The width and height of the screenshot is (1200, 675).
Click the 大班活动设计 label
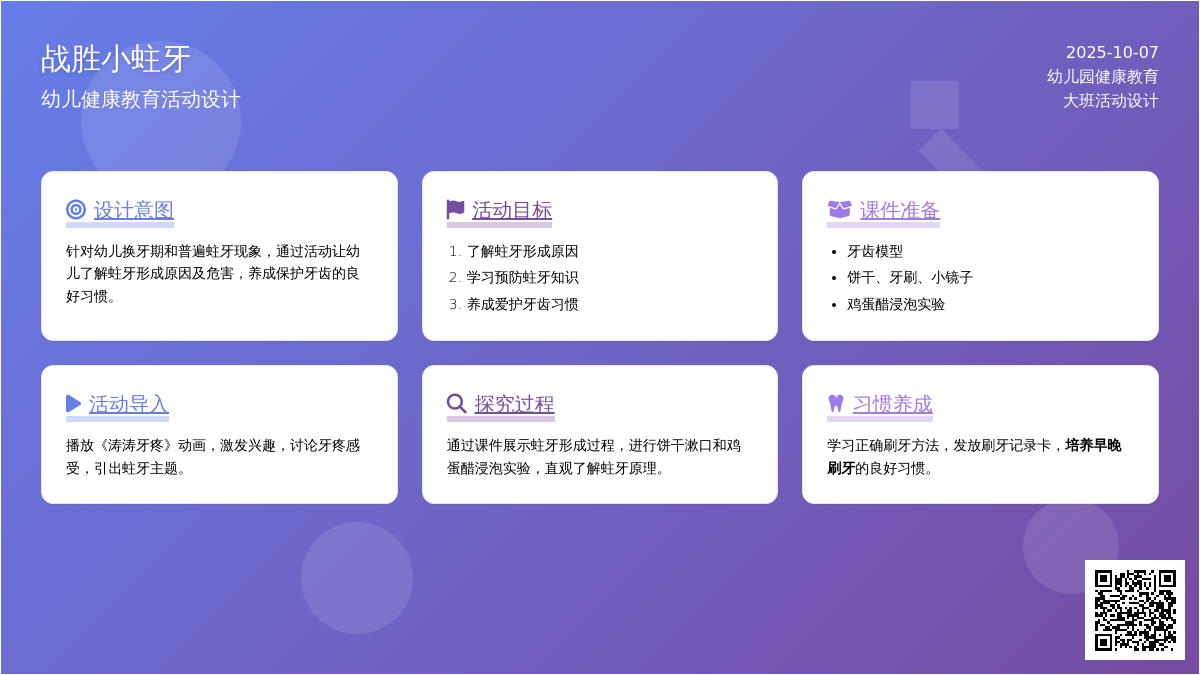tap(1110, 101)
